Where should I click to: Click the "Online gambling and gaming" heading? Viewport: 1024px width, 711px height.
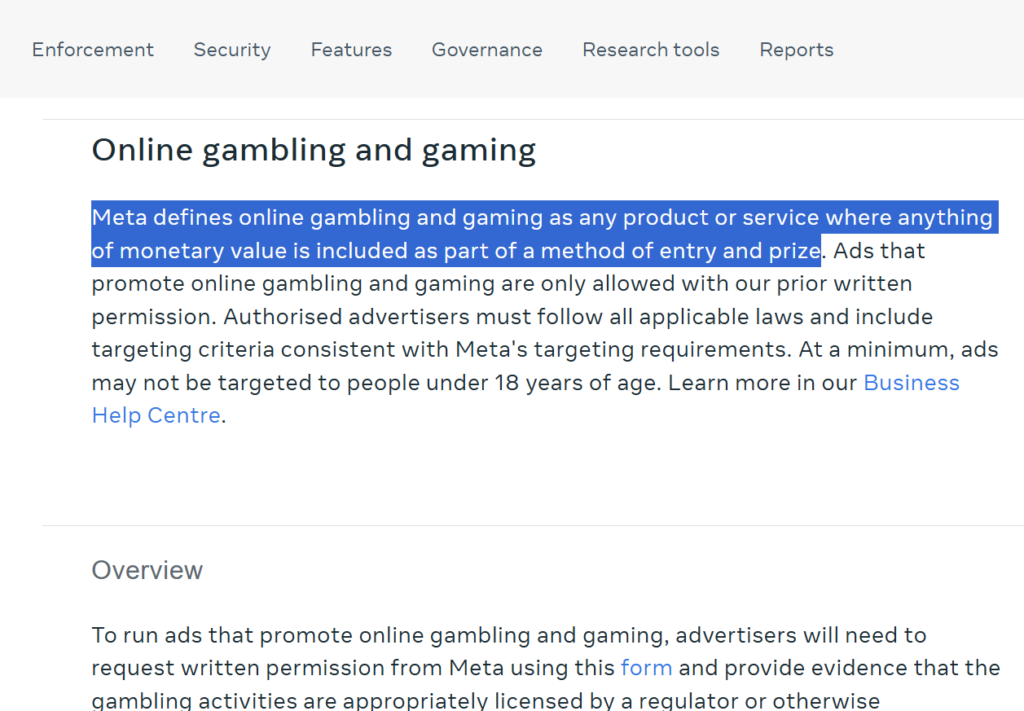pos(314,150)
